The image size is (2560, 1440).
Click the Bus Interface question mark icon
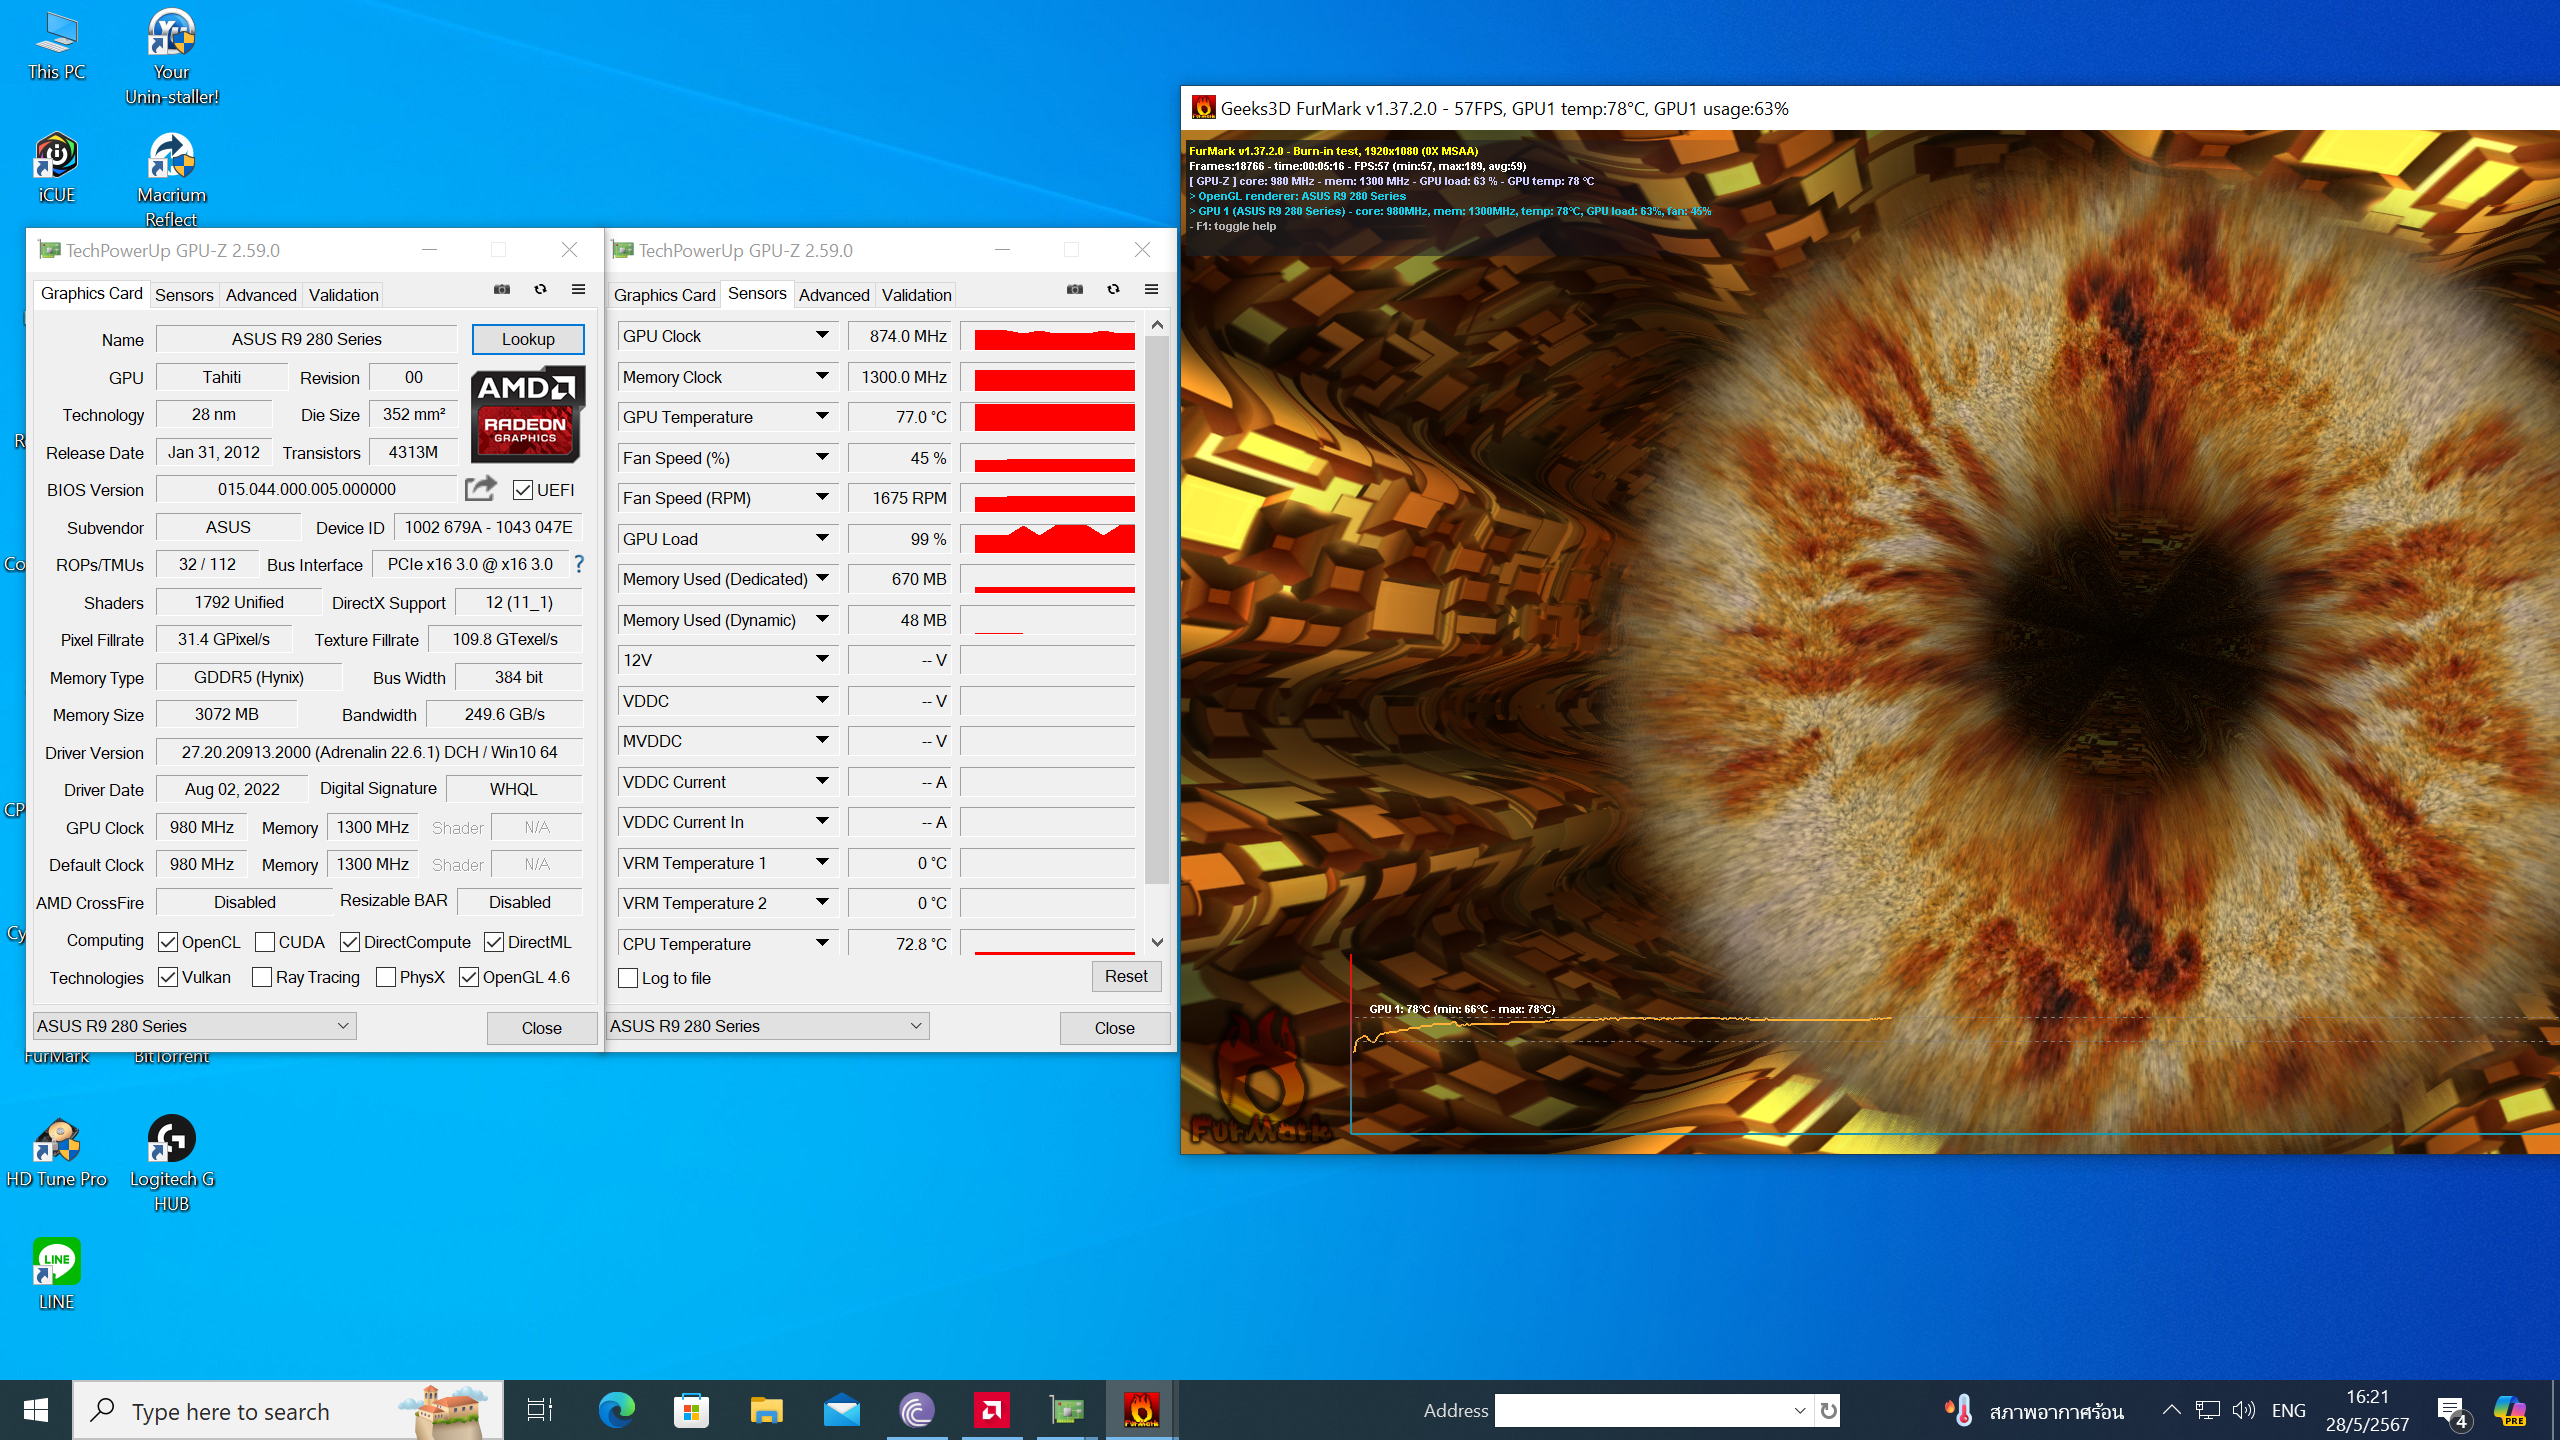click(x=579, y=565)
